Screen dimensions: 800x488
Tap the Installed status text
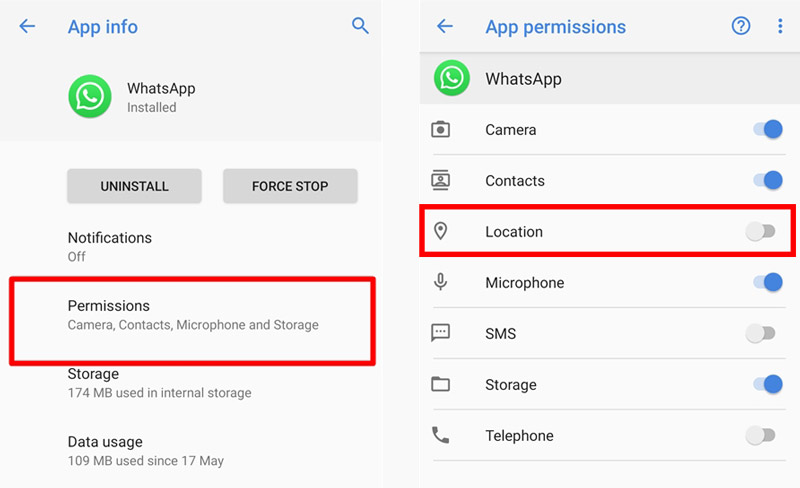pyautogui.click(x=152, y=107)
